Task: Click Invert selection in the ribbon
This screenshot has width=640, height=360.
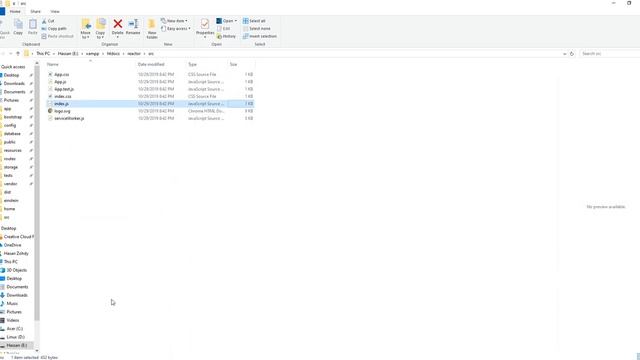Action: pos(260,36)
